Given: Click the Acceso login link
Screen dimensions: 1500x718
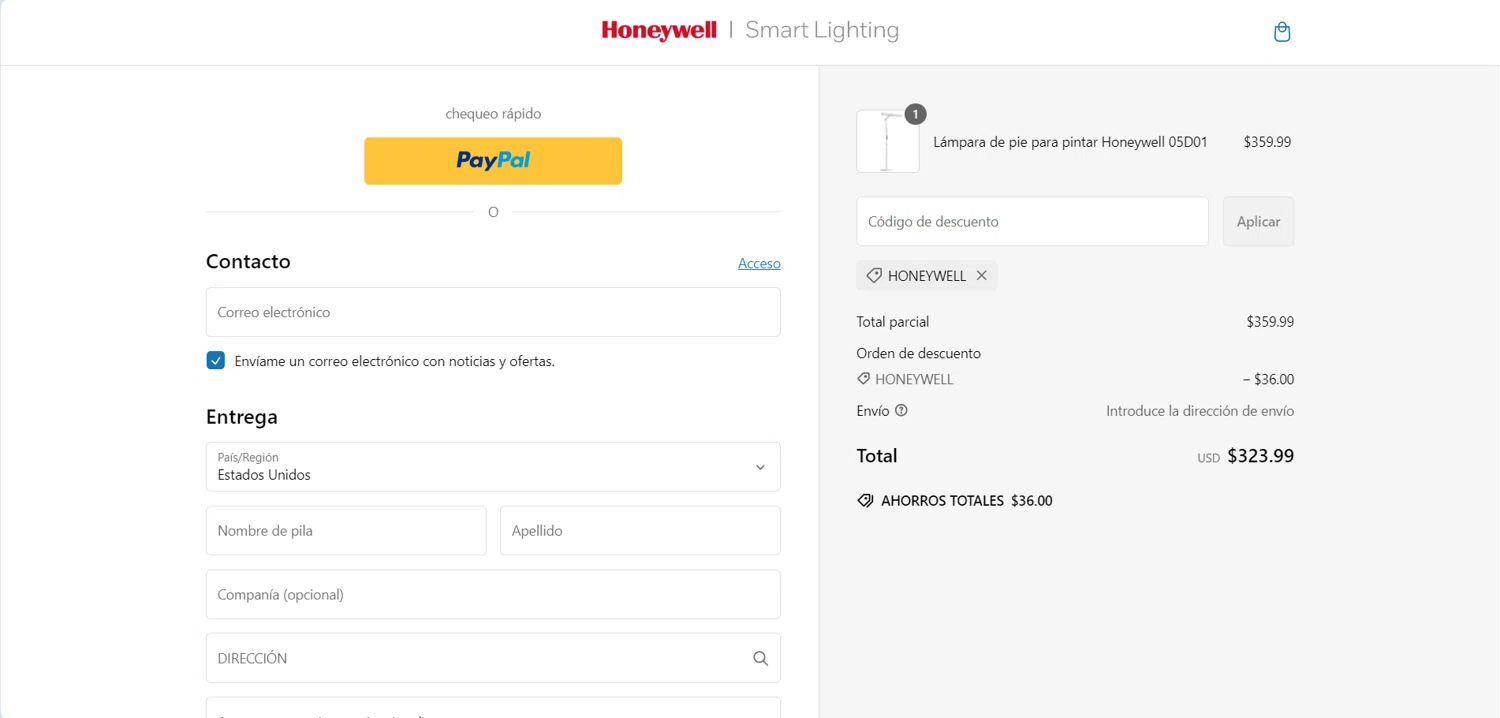Looking at the screenshot, I should click(759, 264).
